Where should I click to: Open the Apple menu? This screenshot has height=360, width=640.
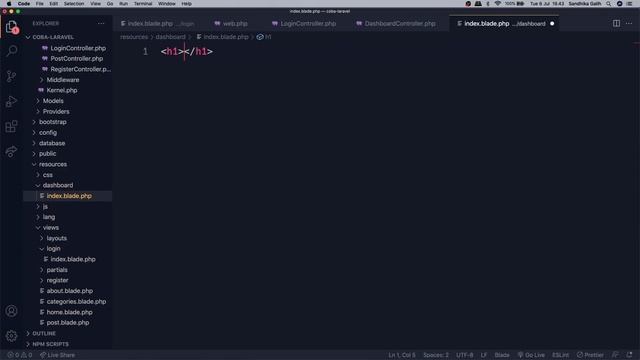9,4
